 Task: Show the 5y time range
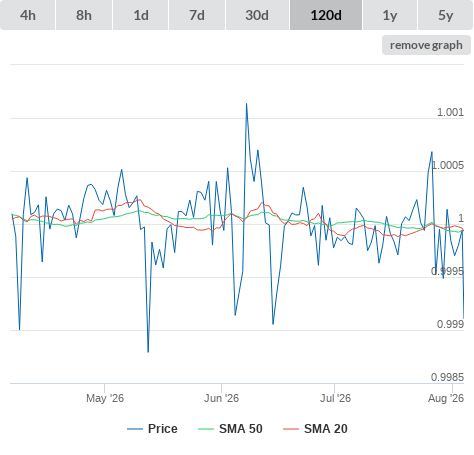[x=446, y=15]
